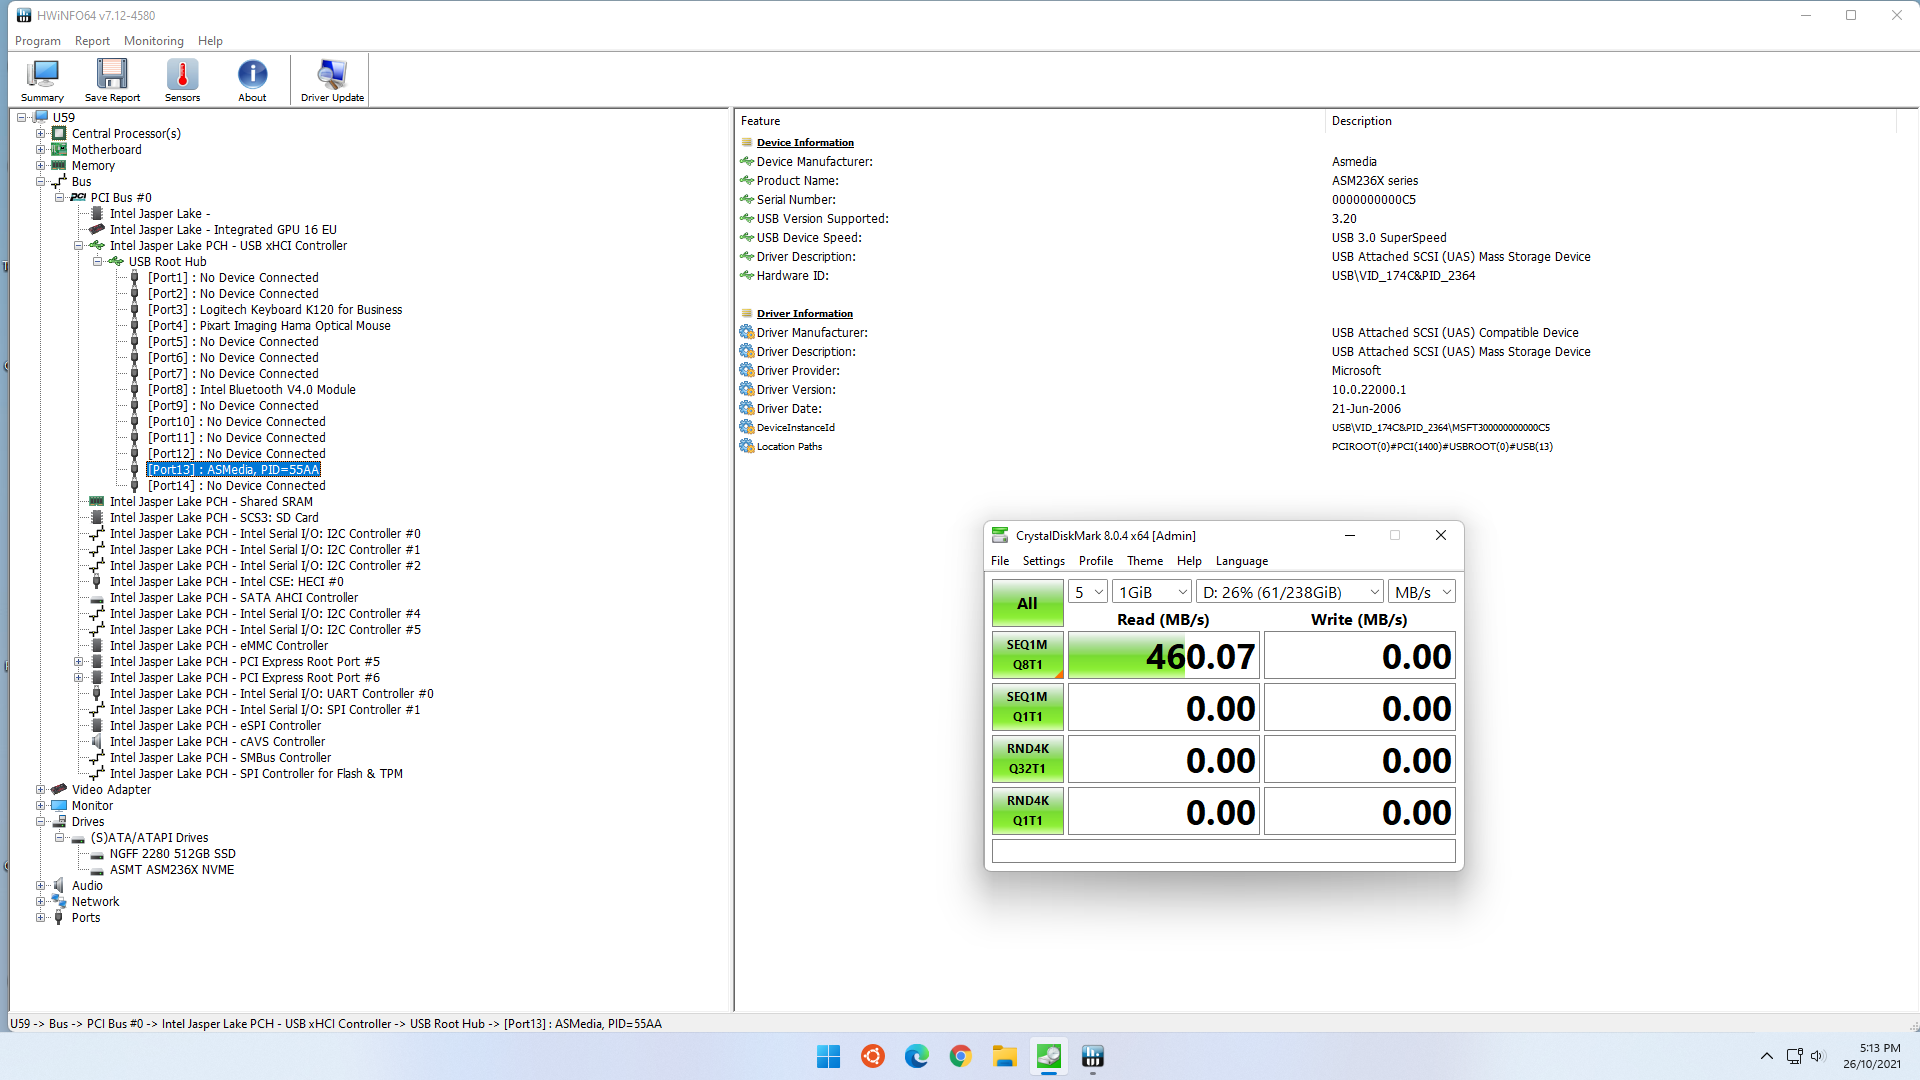The height and width of the screenshot is (1080, 1920).
Task: Select Port4 Pixart Imaging Hama Optical Mouse entry
Action: [269, 326]
